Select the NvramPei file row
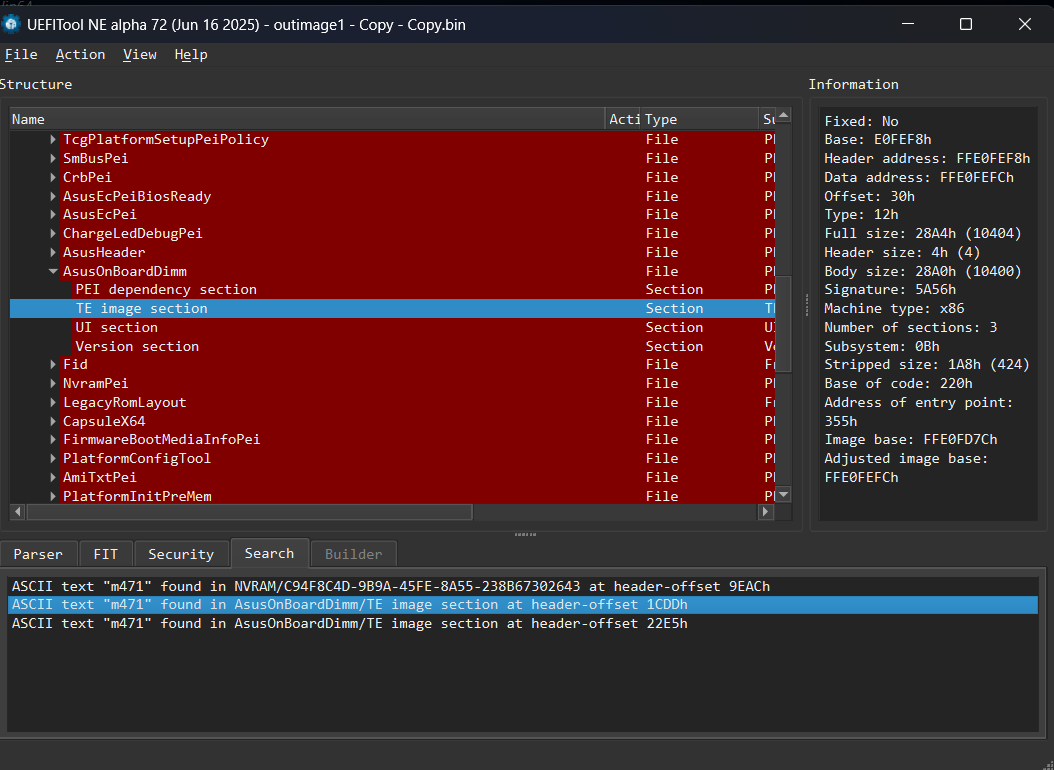The height and width of the screenshot is (770, 1054). pos(393,383)
